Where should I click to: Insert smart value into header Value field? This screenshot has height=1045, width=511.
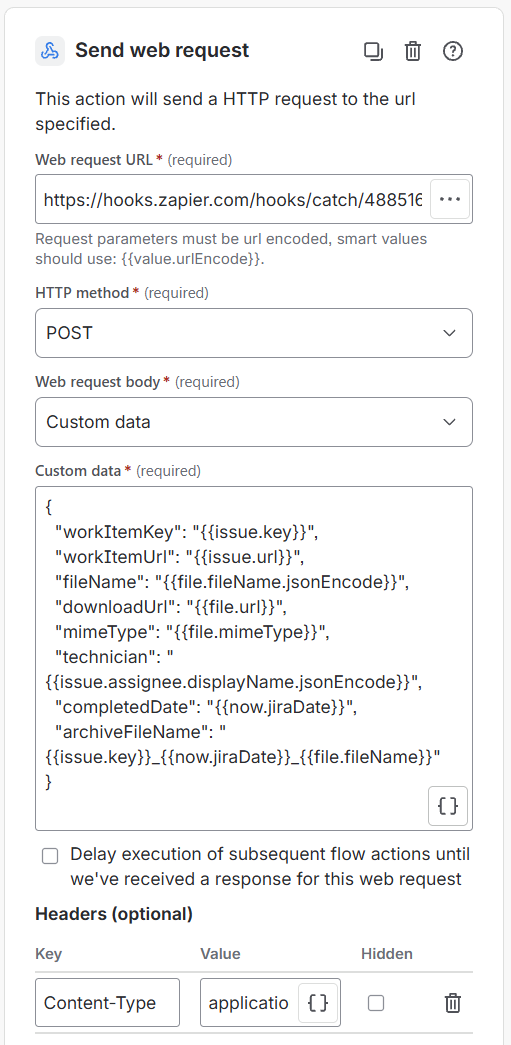318,1002
